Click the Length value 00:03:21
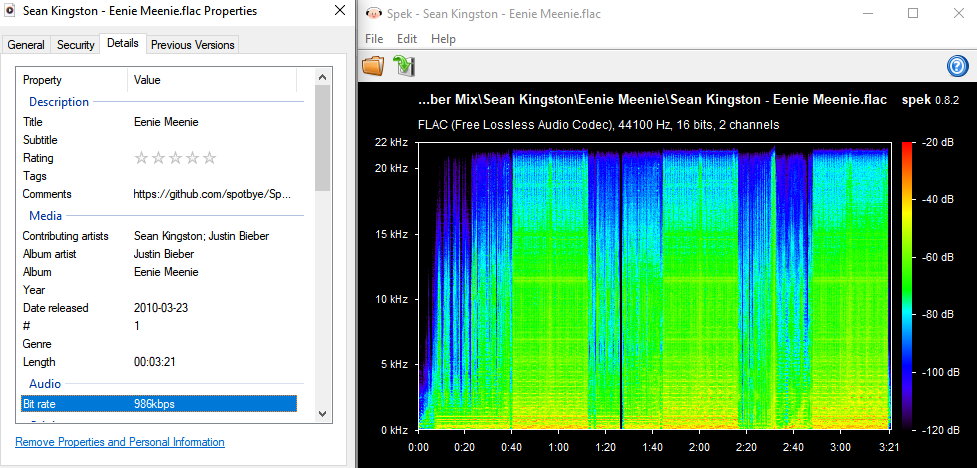This screenshot has width=977, height=468. tap(156, 362)
